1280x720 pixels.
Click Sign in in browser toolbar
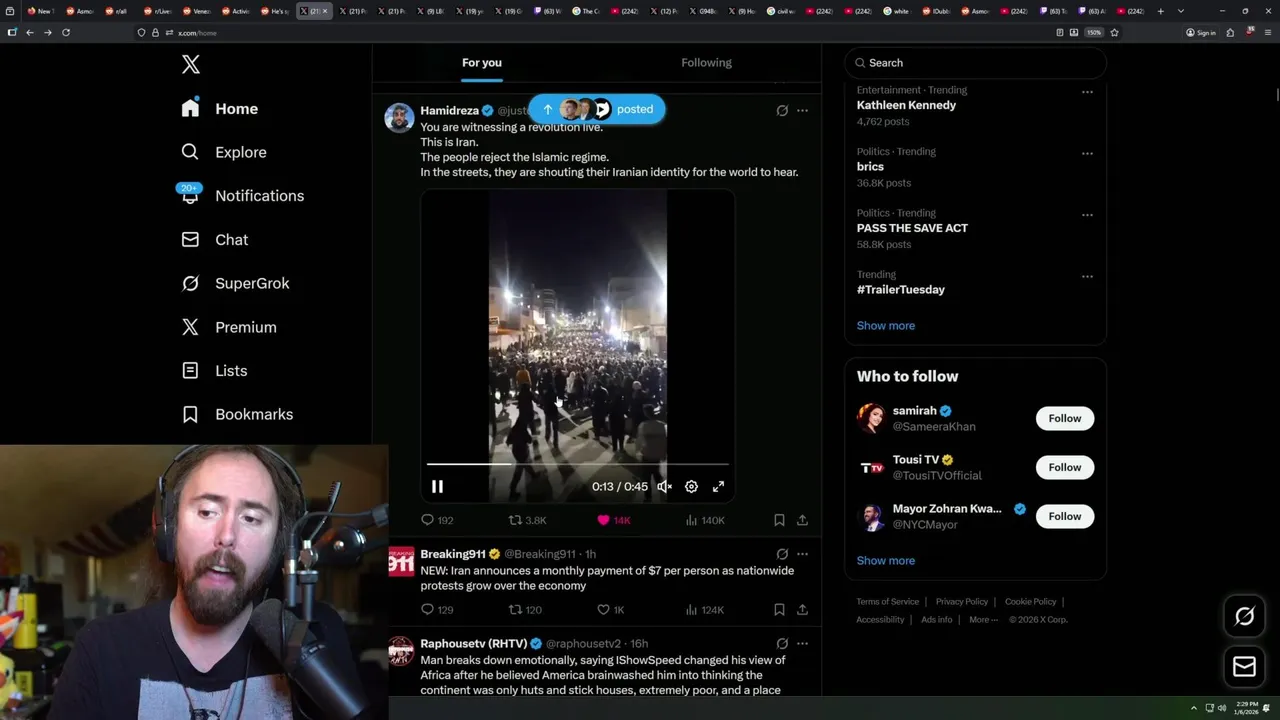coord(1200,33)
